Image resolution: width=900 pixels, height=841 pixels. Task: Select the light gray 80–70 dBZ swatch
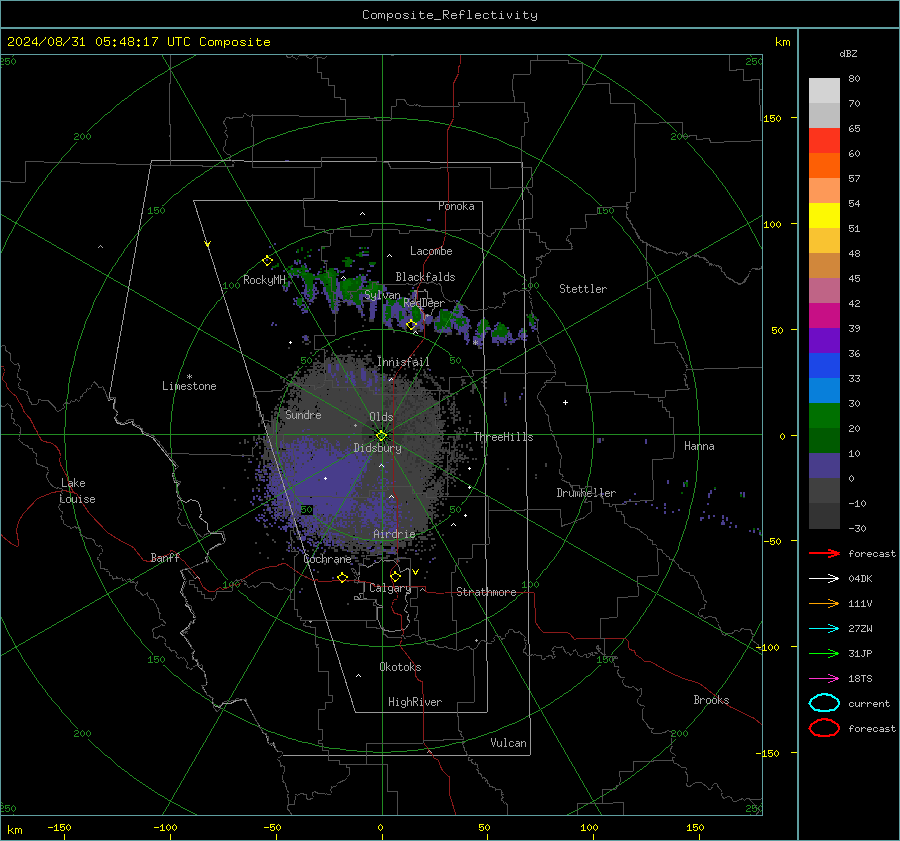point(824,91)
